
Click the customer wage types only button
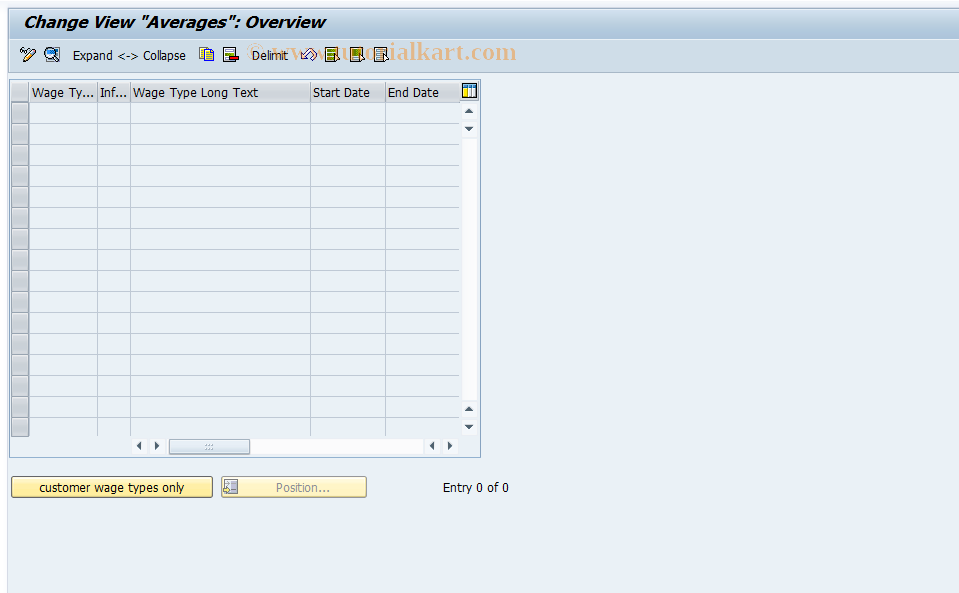pyautogui.click(x=112, y=487)
